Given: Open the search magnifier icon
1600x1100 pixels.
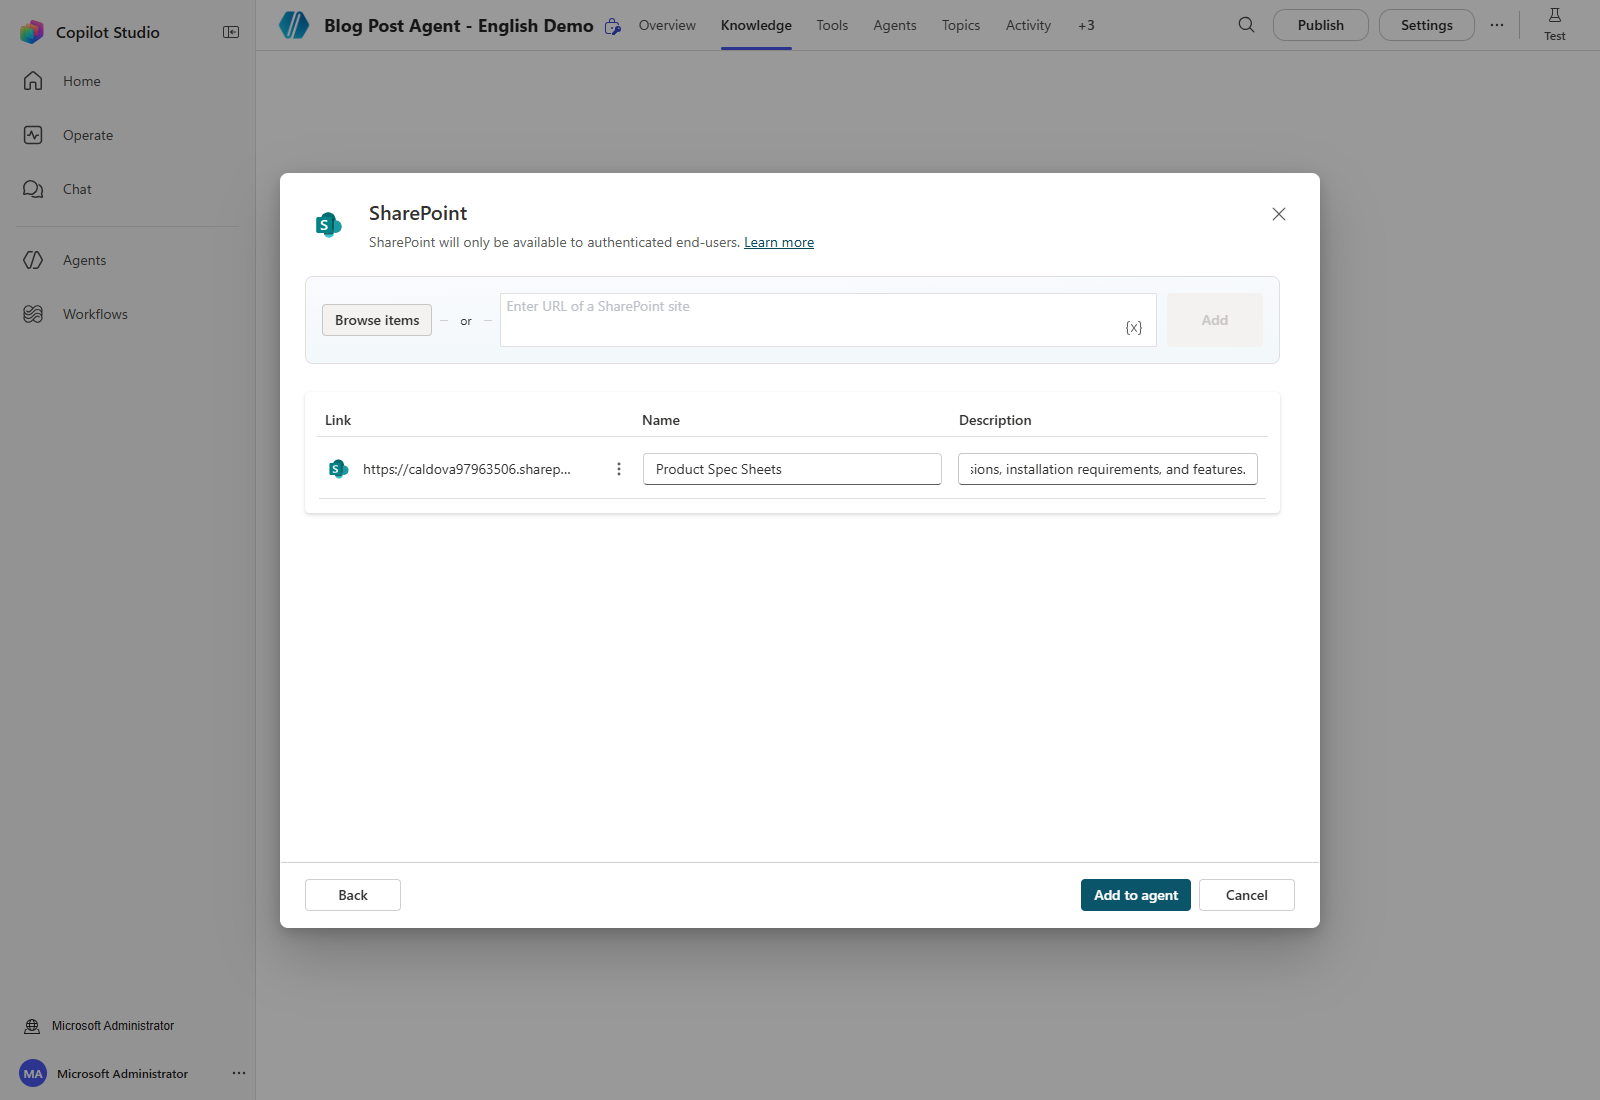Looking at the screenshot, I should click(x=1246, y=25).
